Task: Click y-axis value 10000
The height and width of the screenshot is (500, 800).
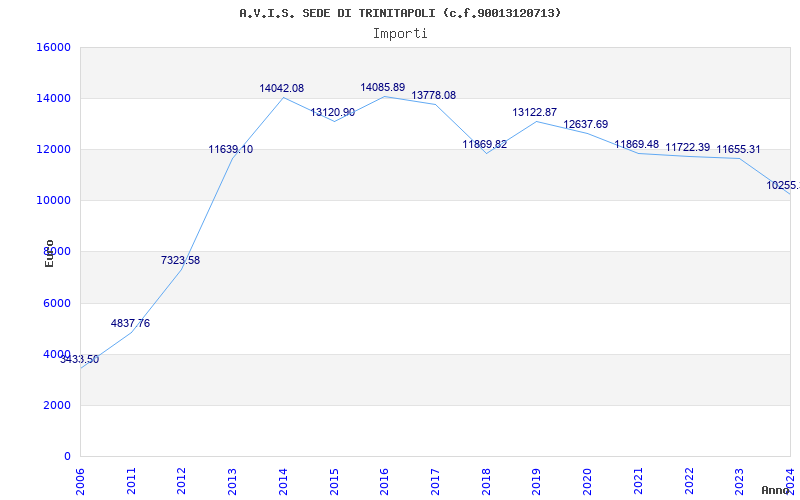Action: (x=53, y=201)
